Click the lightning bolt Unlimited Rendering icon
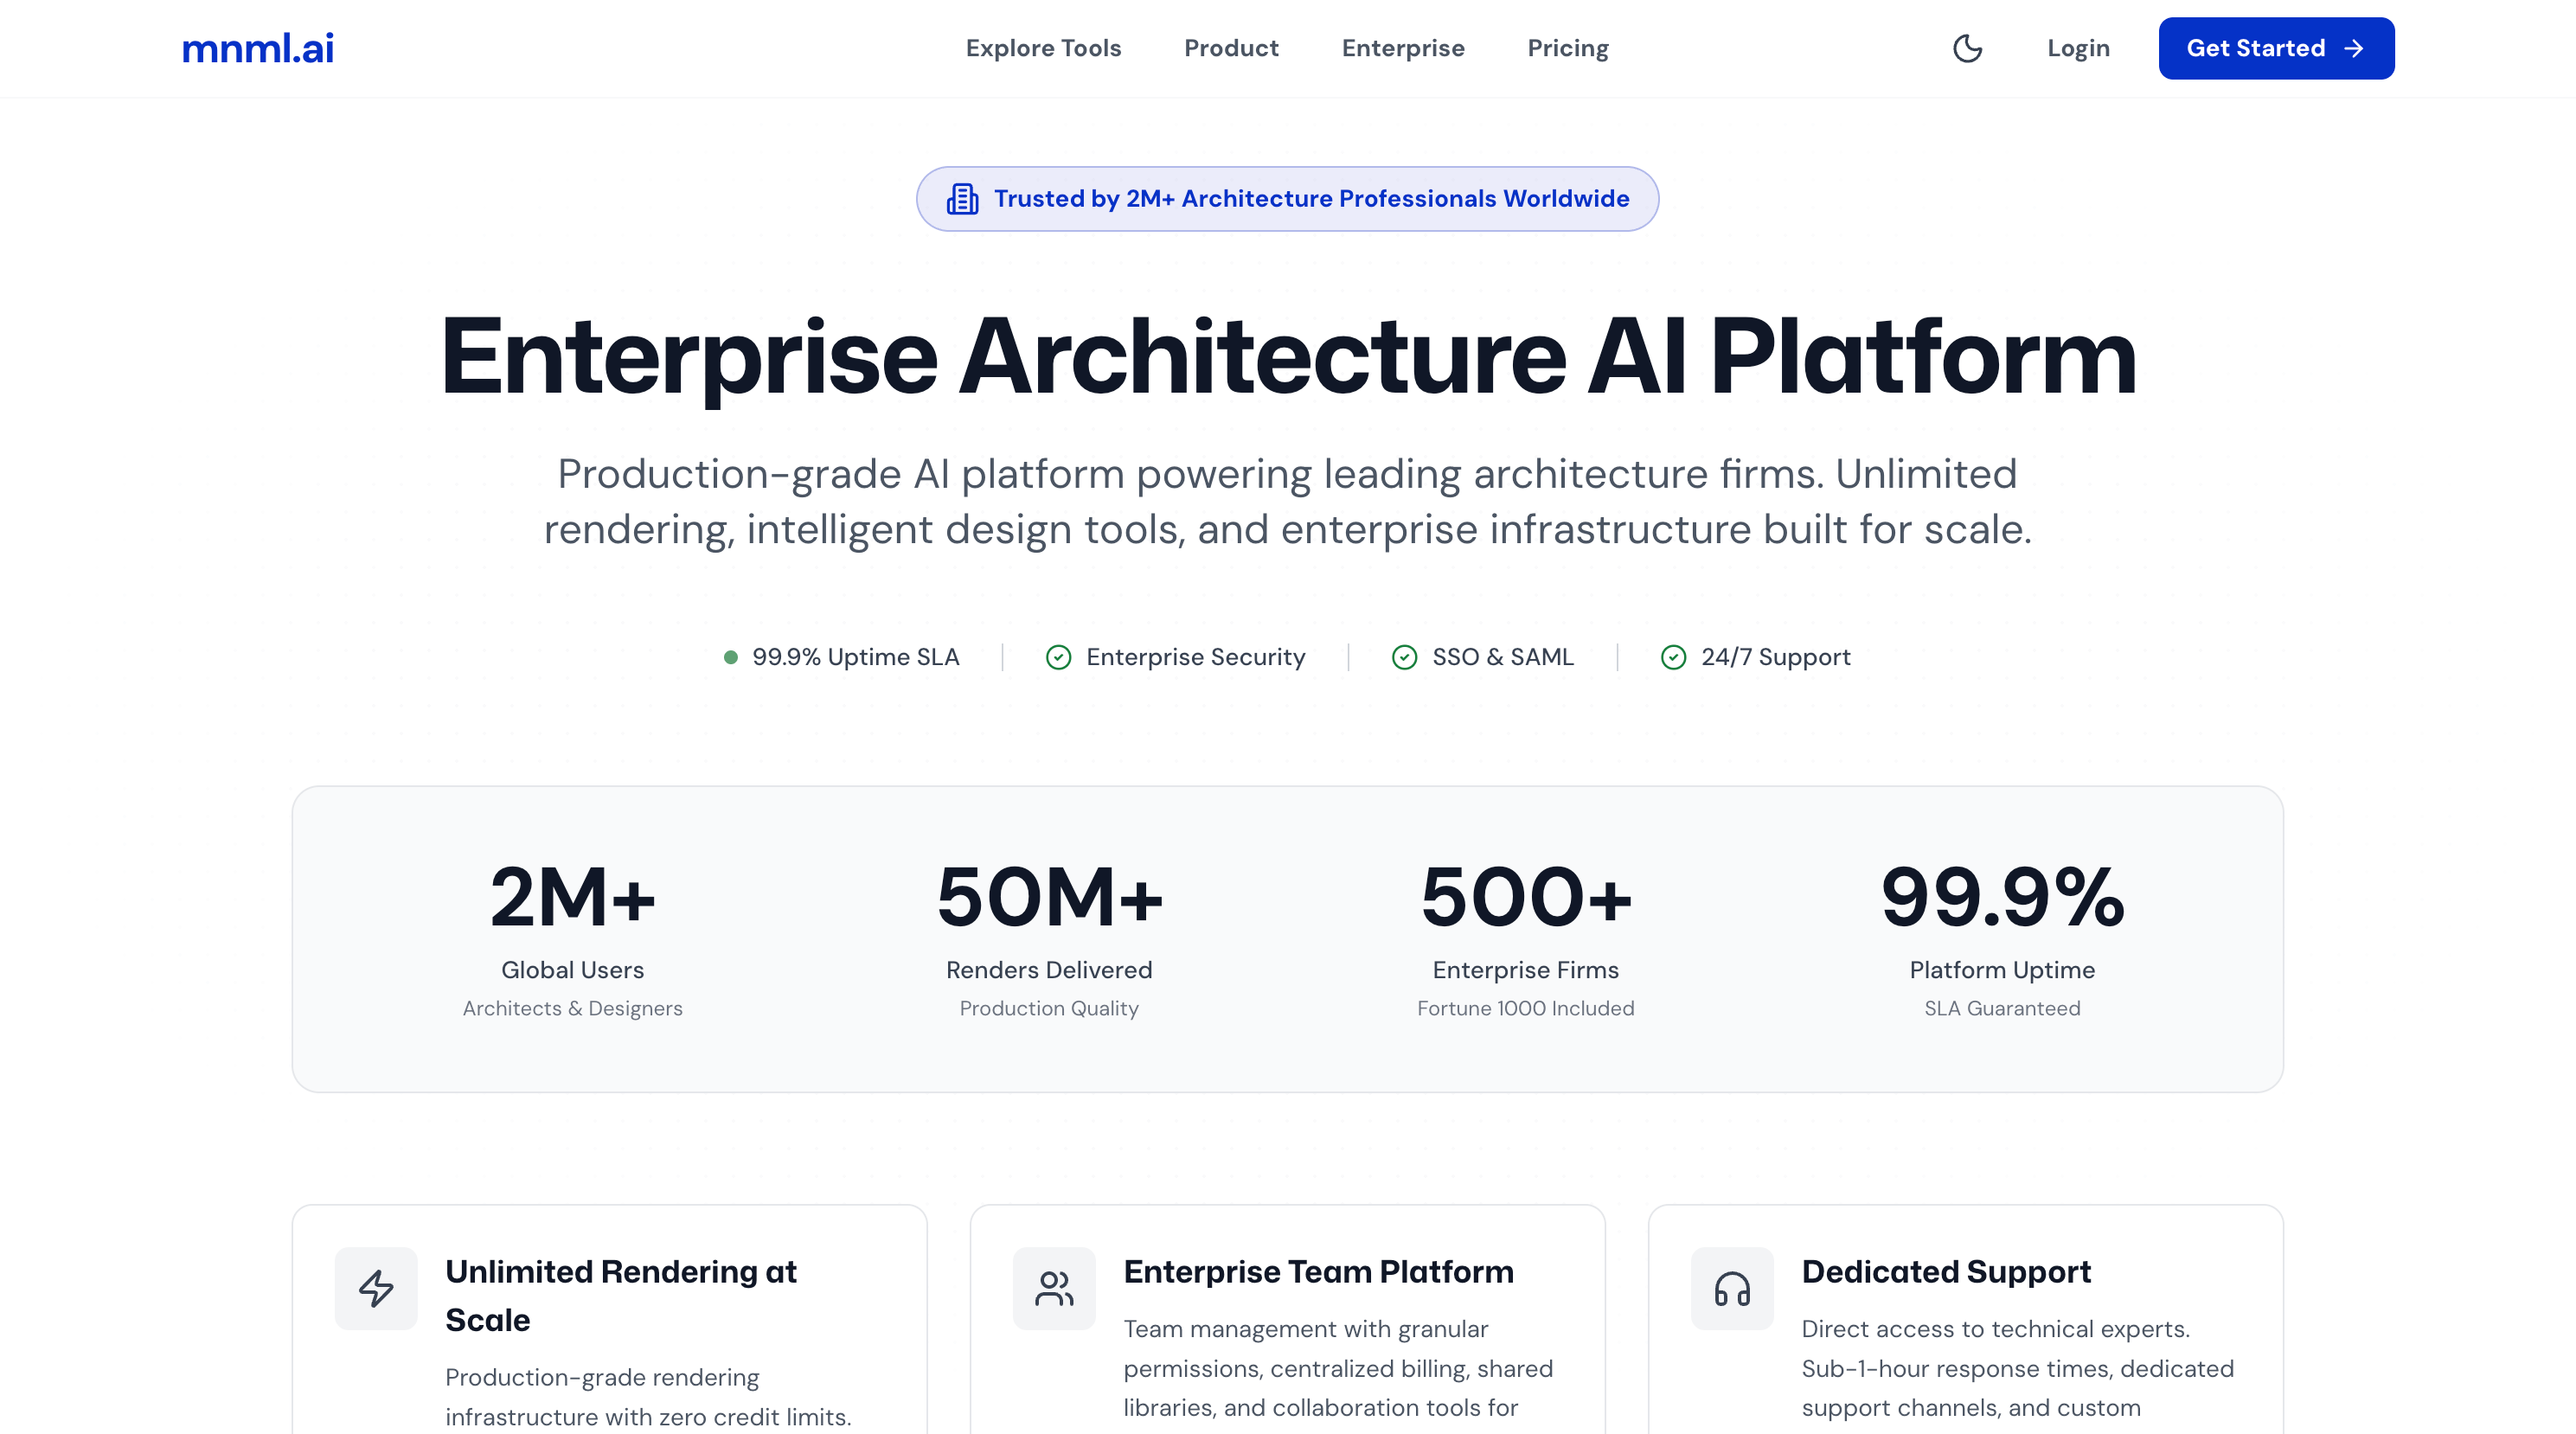2576x1434 pixels. click(x=376, y=1288)
